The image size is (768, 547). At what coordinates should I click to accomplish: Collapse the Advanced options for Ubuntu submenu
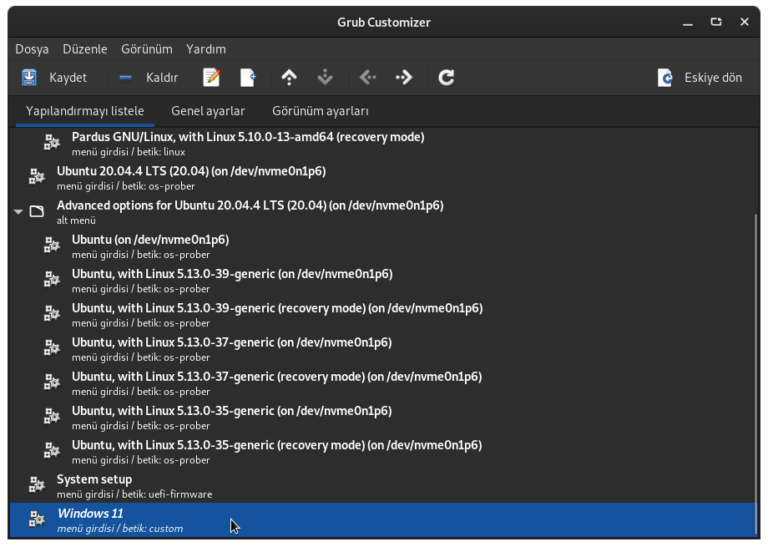click(x=18, y=211)
